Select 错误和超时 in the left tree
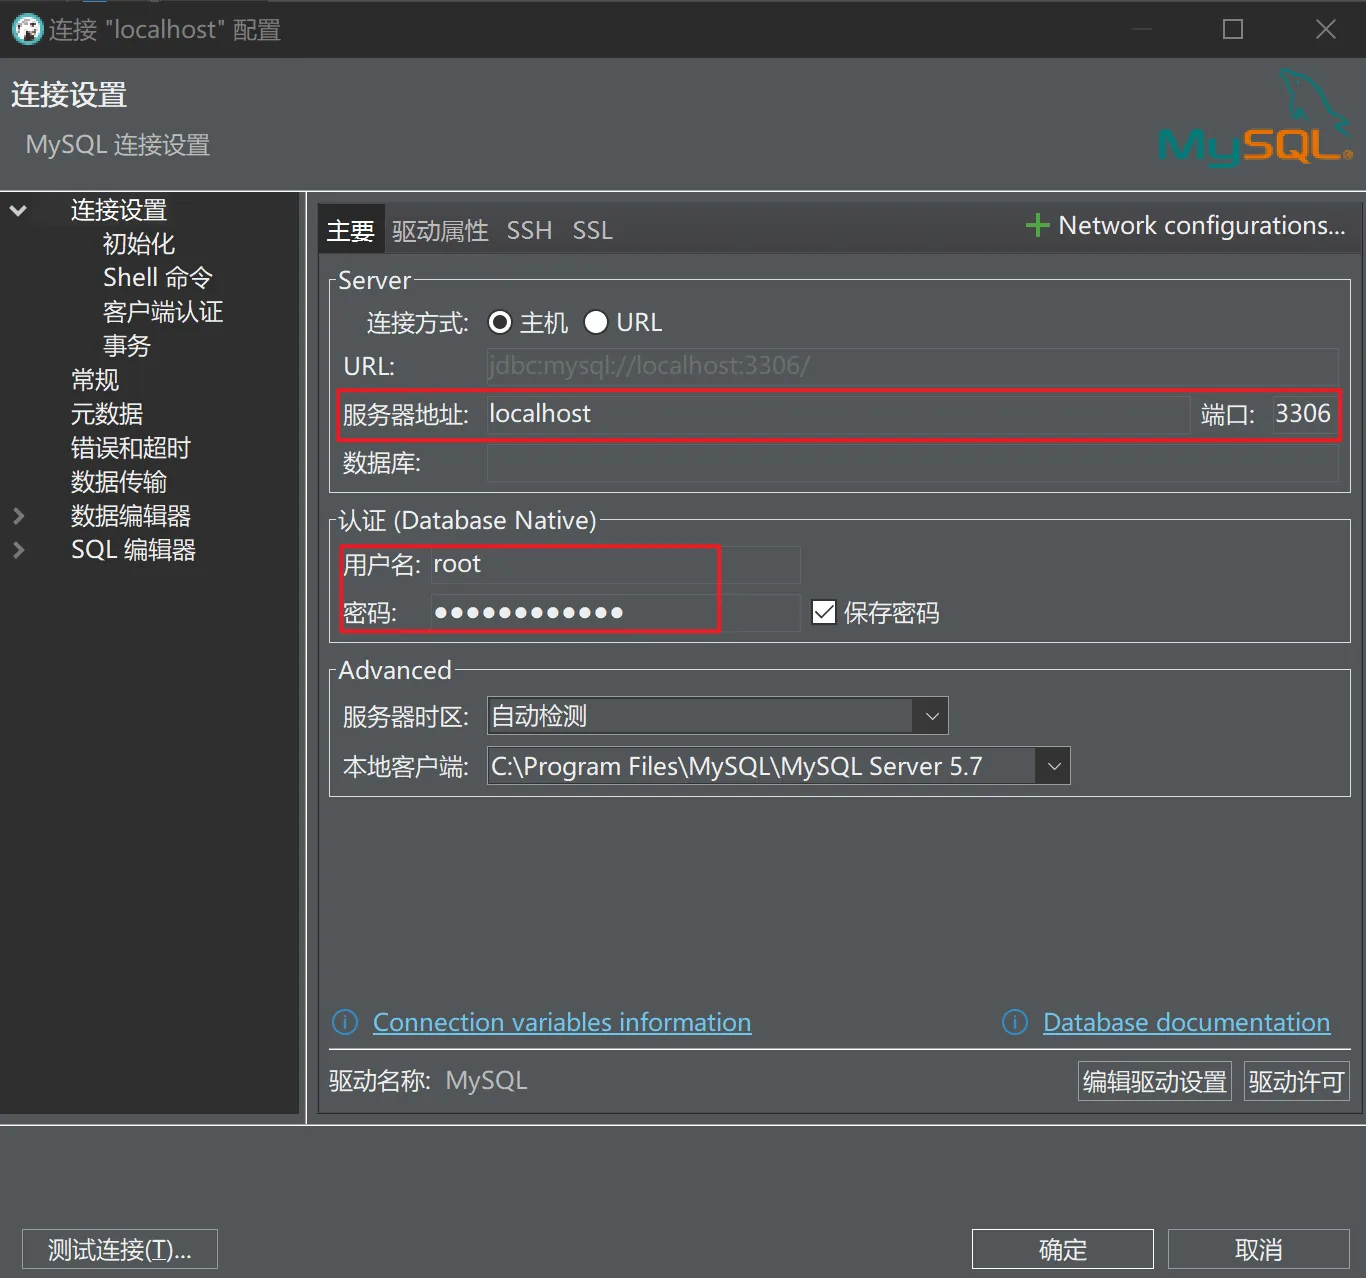The width and height of the screenshot is (1366, 1278). coord(131,448)
